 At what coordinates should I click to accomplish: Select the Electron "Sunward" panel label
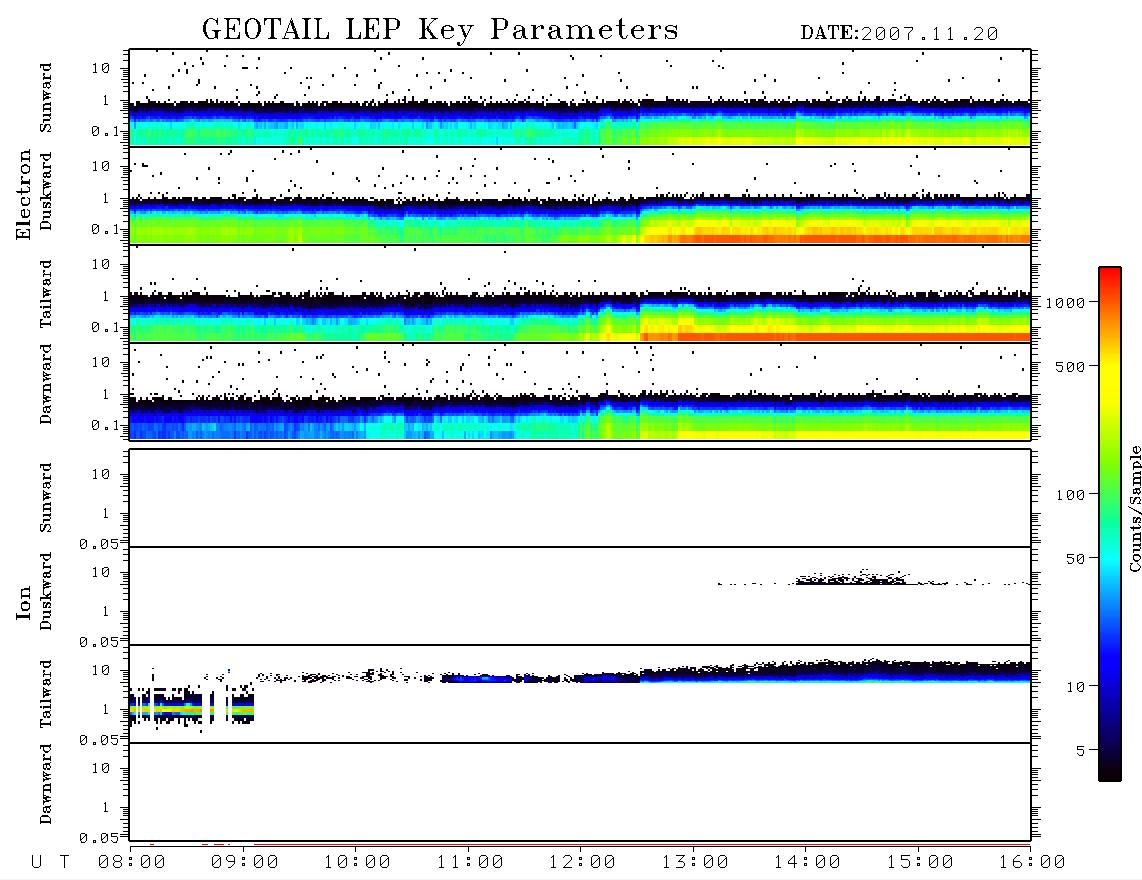click(x=46, y=98)
